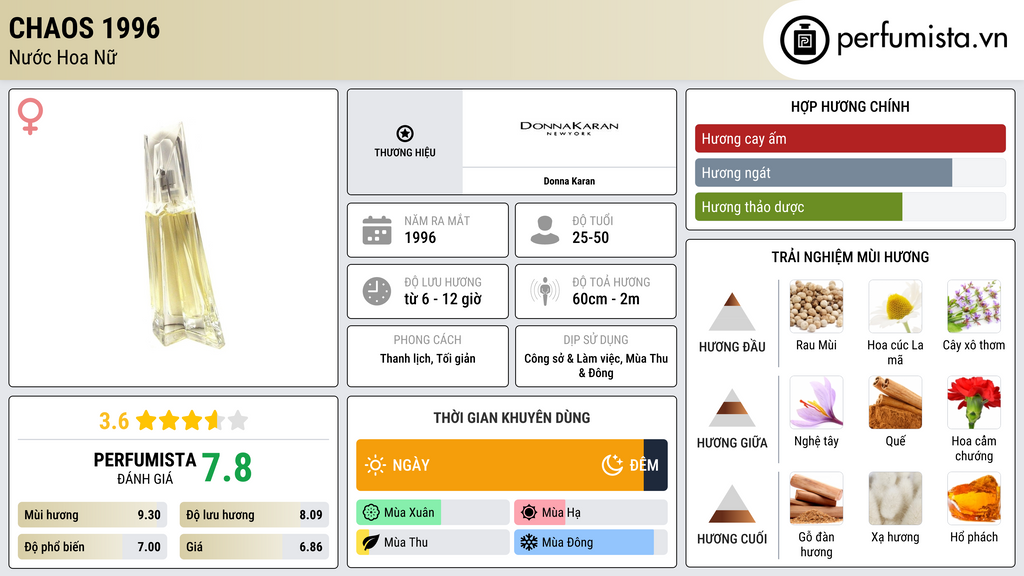Image resolution: width=1024 pixels, height=576 pixels.
Task: Click the clock icon for longevity
Action: pyautogui.click(x=376, y=291)
